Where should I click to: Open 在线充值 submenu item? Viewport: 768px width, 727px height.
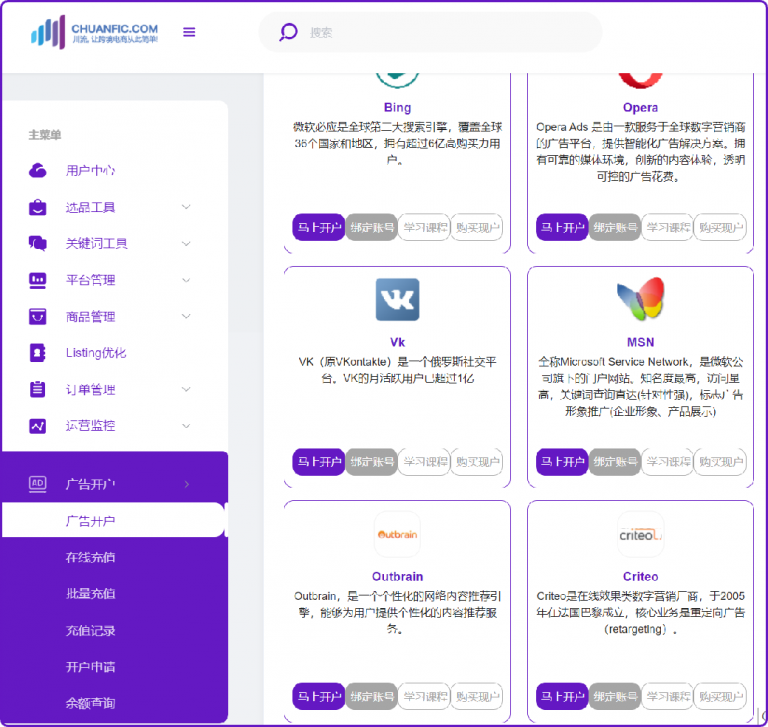tap(90, 557)
